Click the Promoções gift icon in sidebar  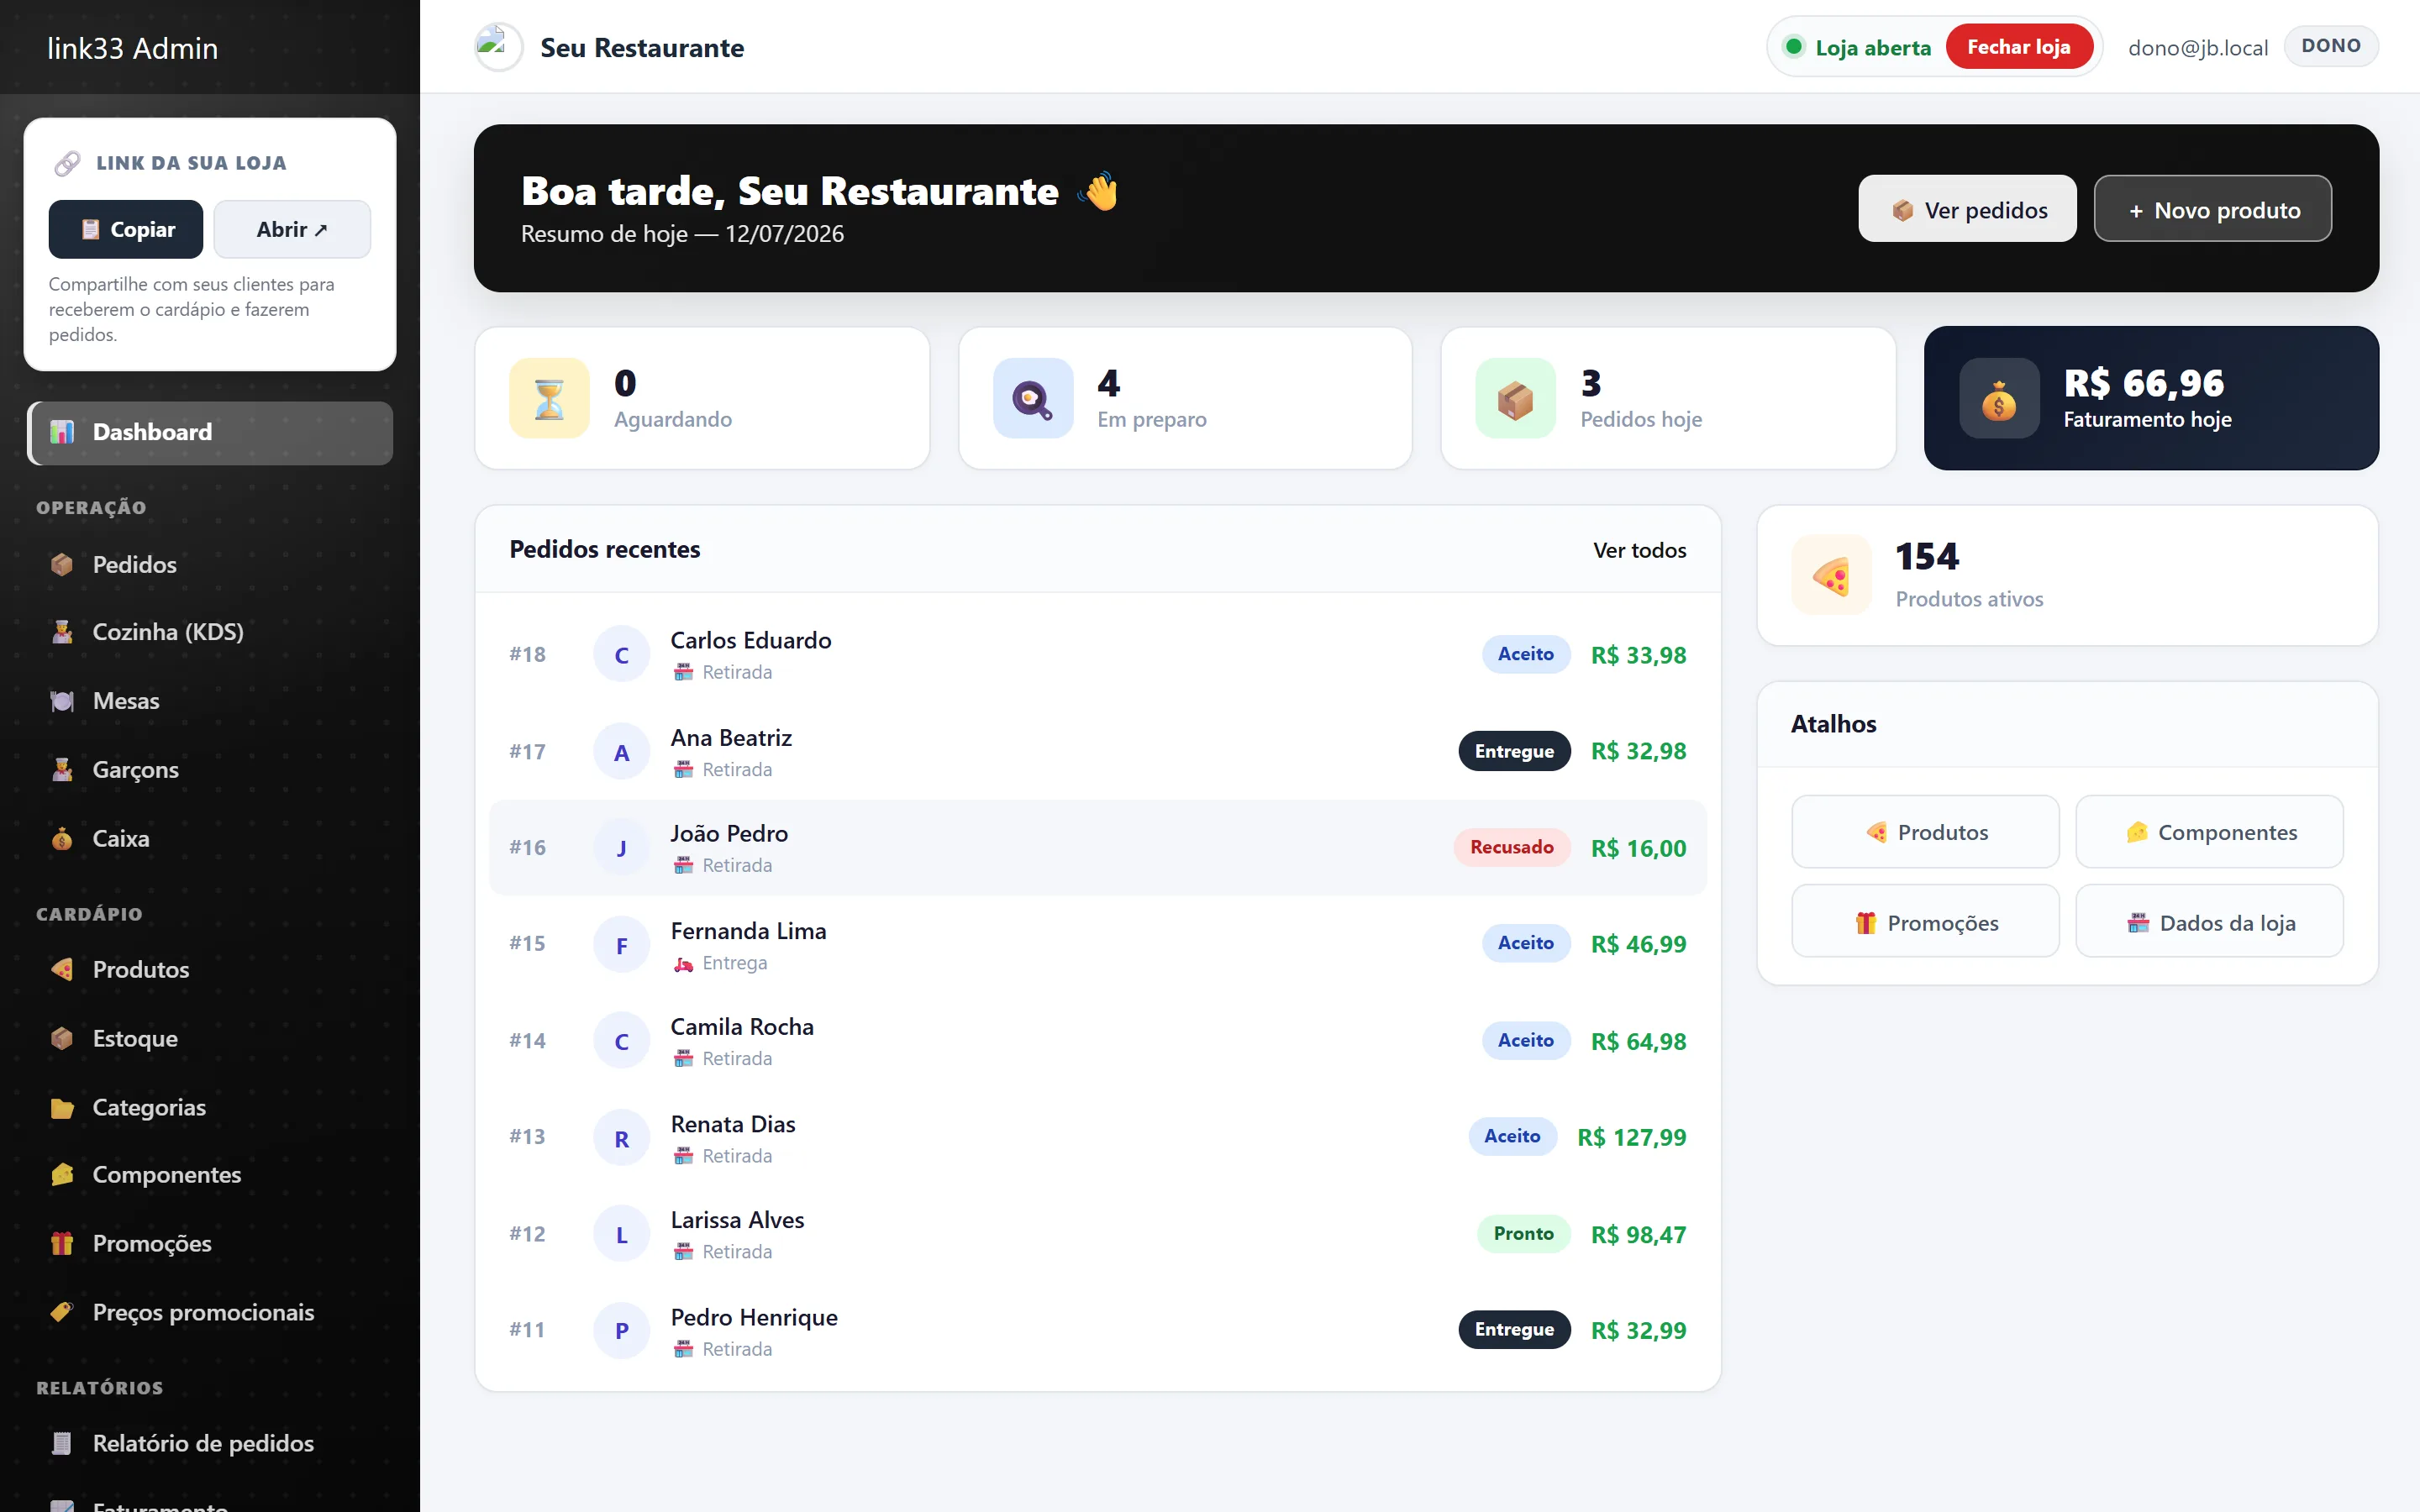[62, 1244]
